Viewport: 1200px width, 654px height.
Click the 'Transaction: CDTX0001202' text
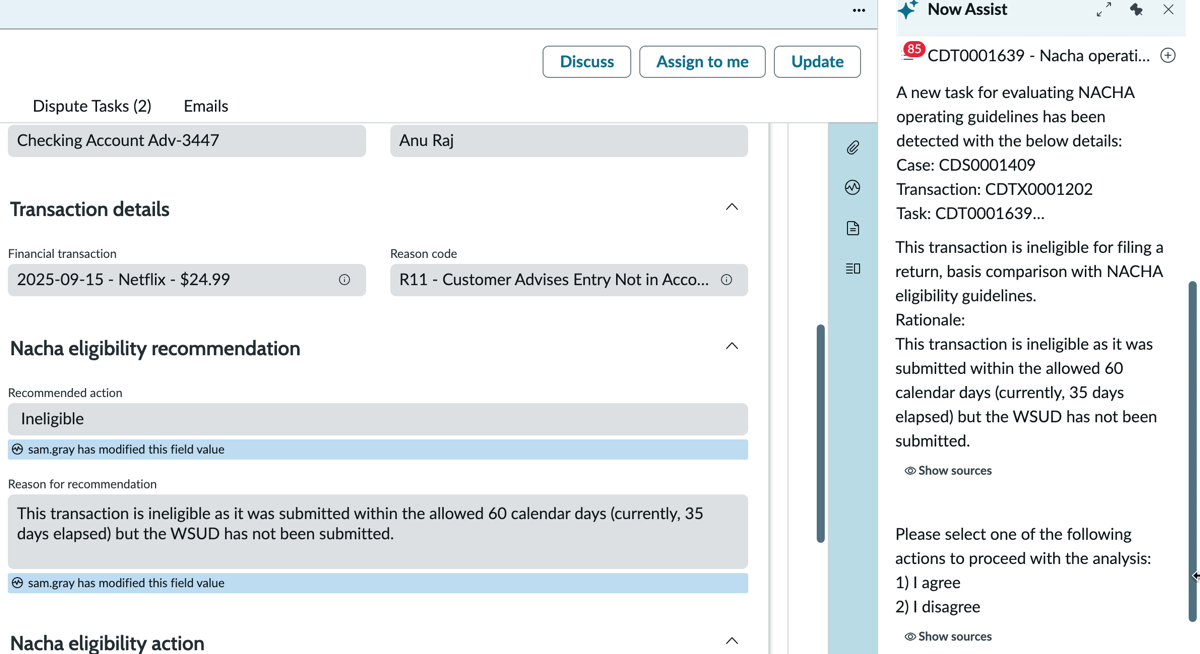994,189
